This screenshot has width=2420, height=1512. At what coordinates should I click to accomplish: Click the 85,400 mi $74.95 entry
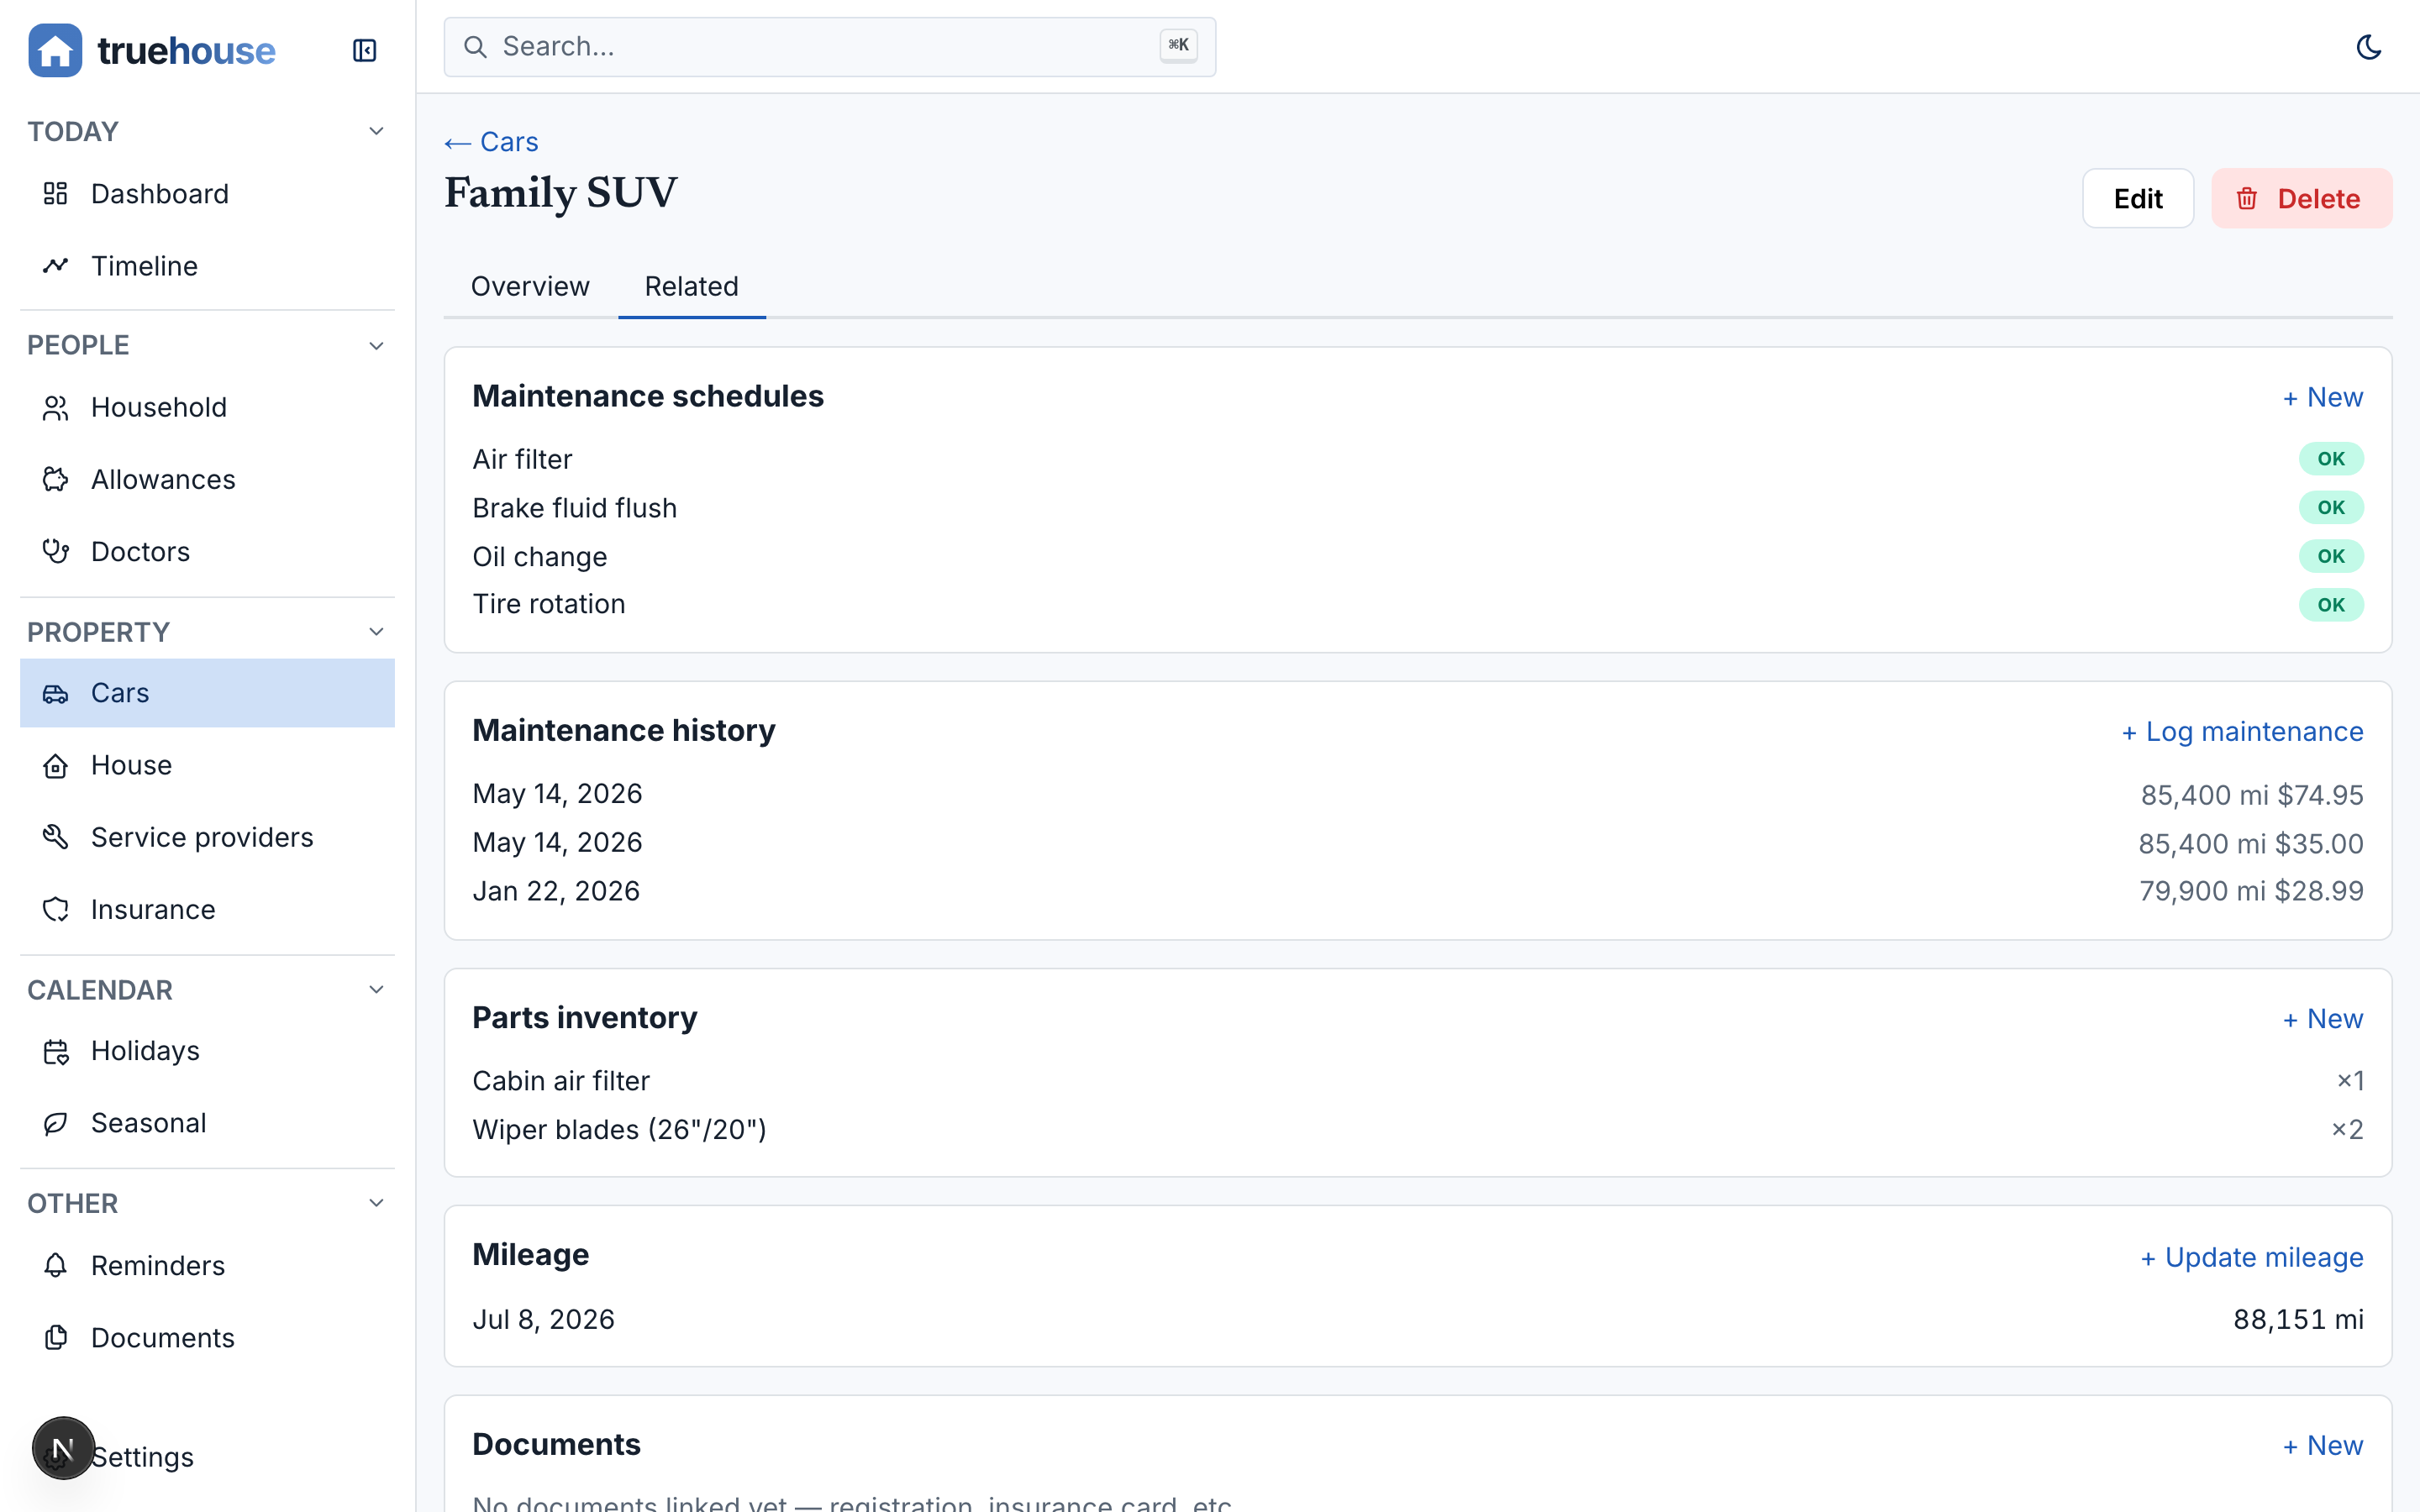[2252, 795]
